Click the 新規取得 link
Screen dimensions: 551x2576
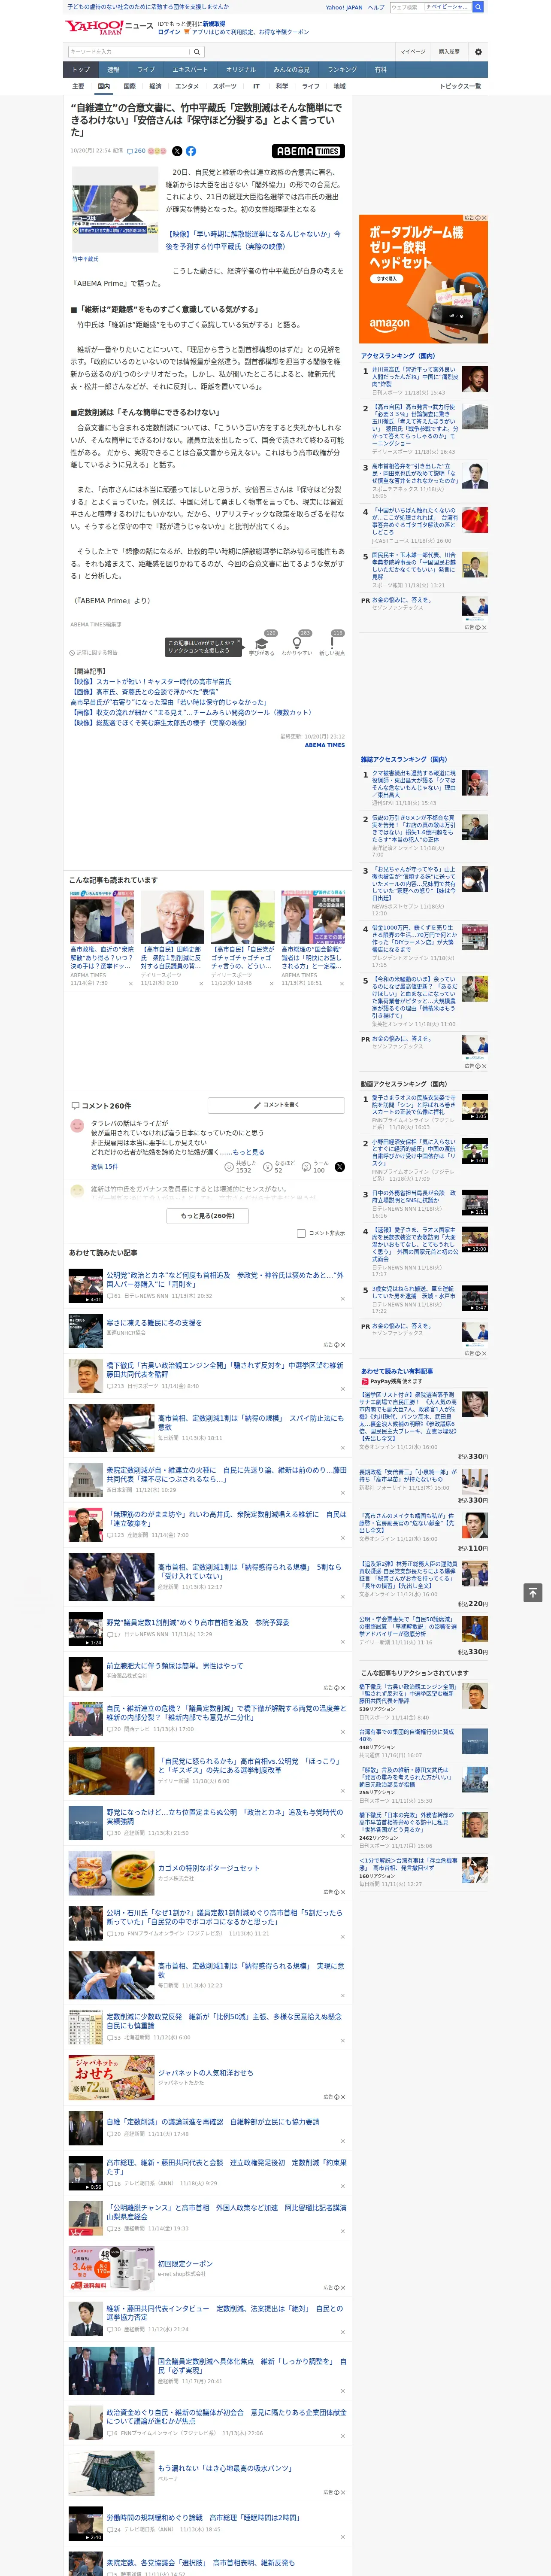[215, 23]
